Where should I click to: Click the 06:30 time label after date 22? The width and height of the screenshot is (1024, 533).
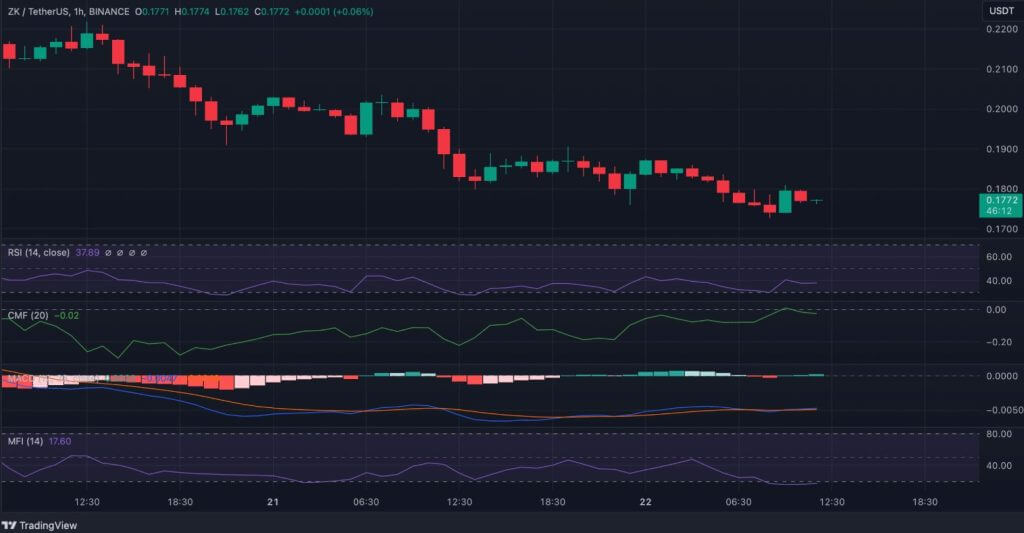pyautogui.click(x=739, y=502)
